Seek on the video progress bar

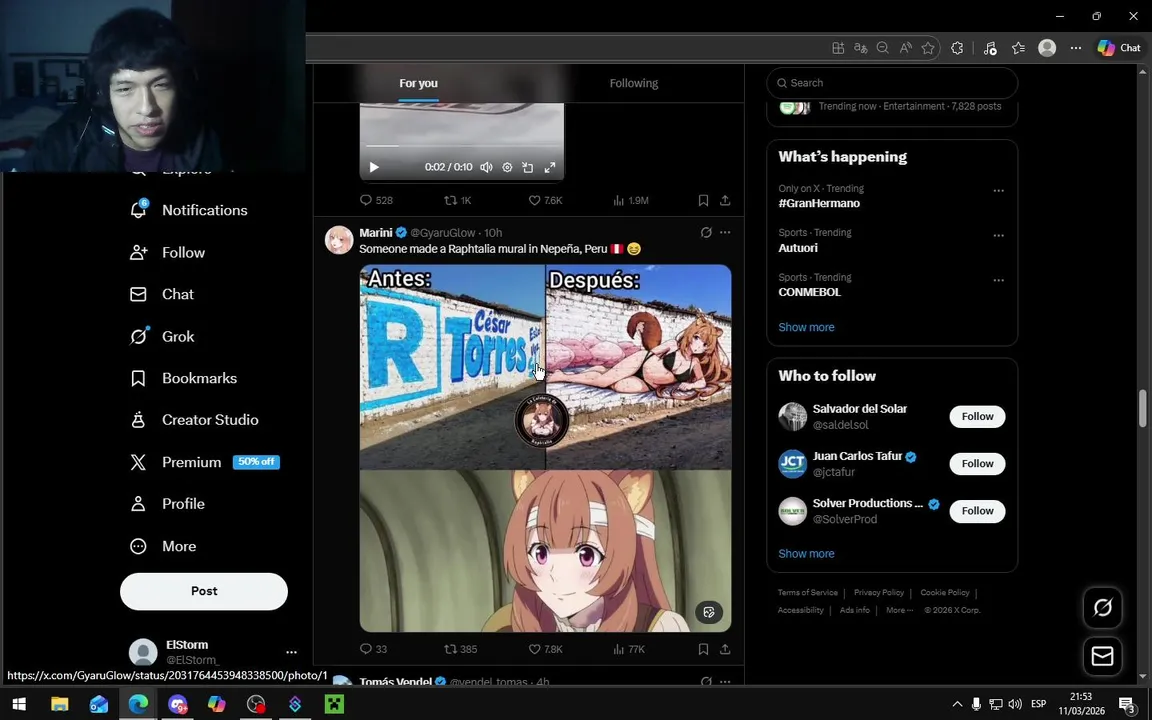(x=461, y=146)
